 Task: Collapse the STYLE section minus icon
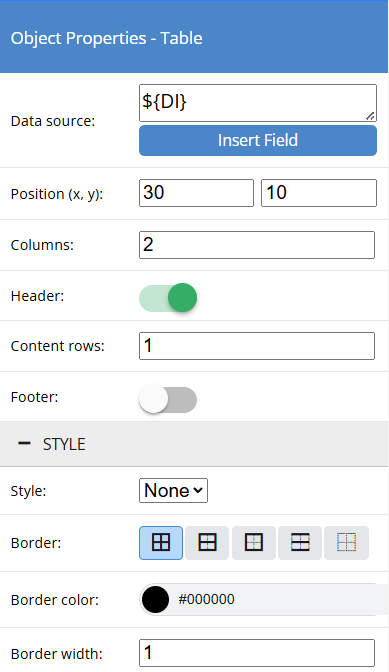(x=24, y=444)
